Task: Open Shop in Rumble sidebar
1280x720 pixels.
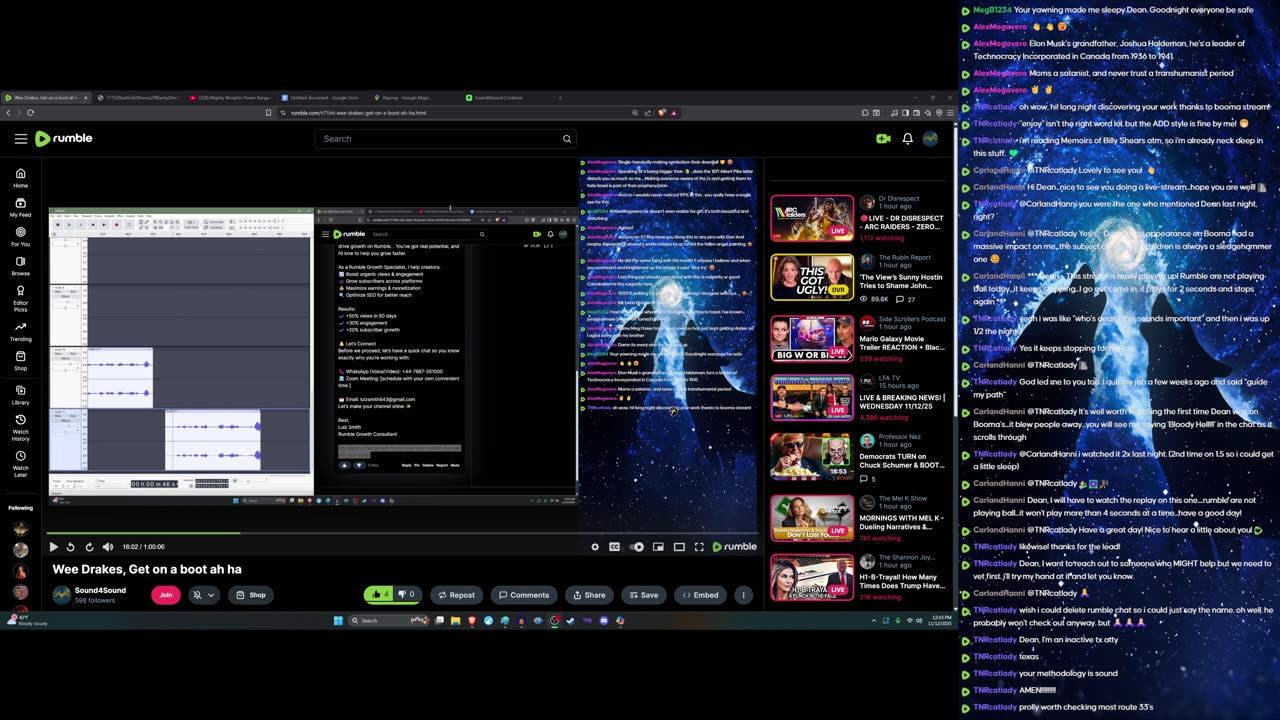Action: pyautogui.click(x=20, y=360)
